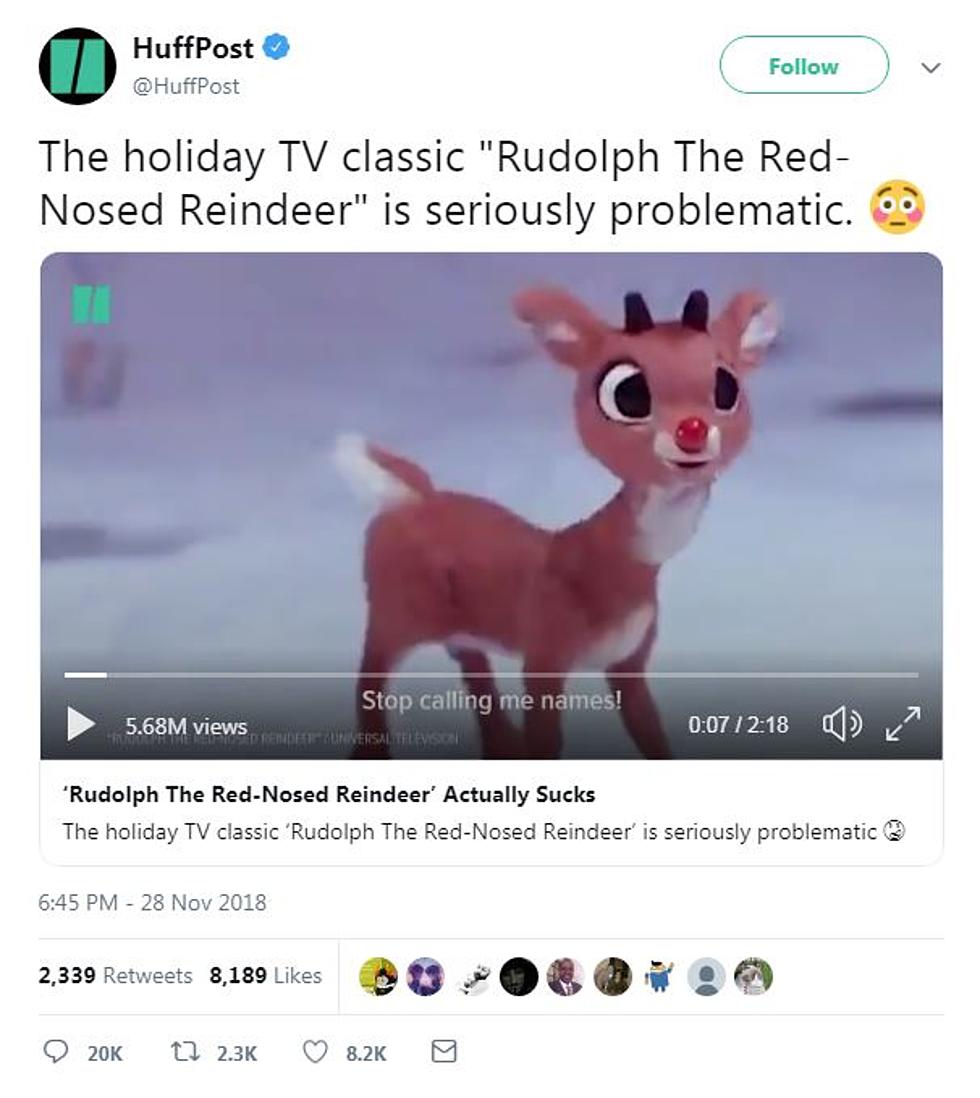Mute video with the speaker icon
The height and width of the screenshot is (1098, 980).
pyautogui.click(x=842, y=723)
